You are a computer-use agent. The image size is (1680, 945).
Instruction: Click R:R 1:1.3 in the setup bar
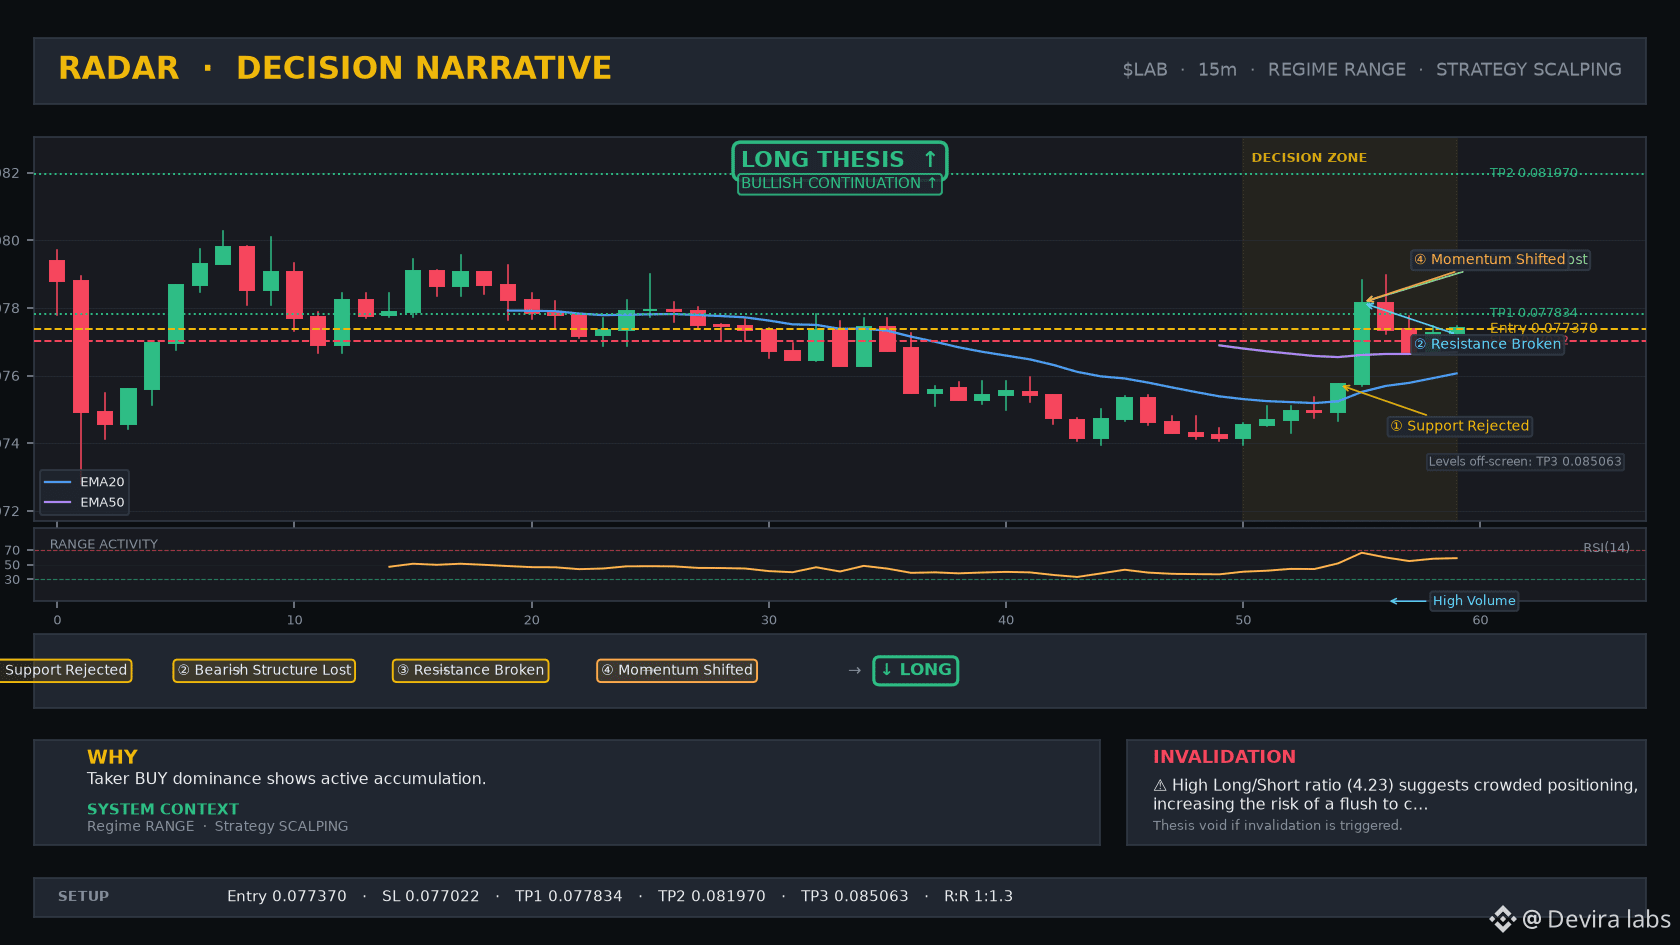(979, 897)
